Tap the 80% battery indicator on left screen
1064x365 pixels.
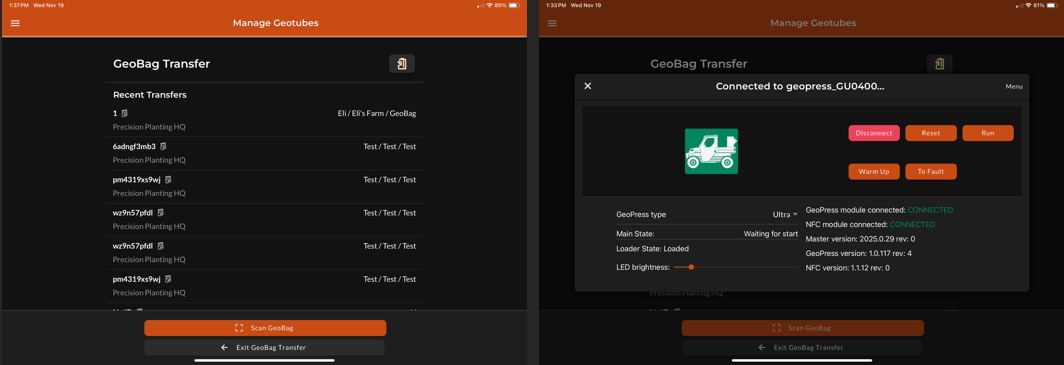508,5
